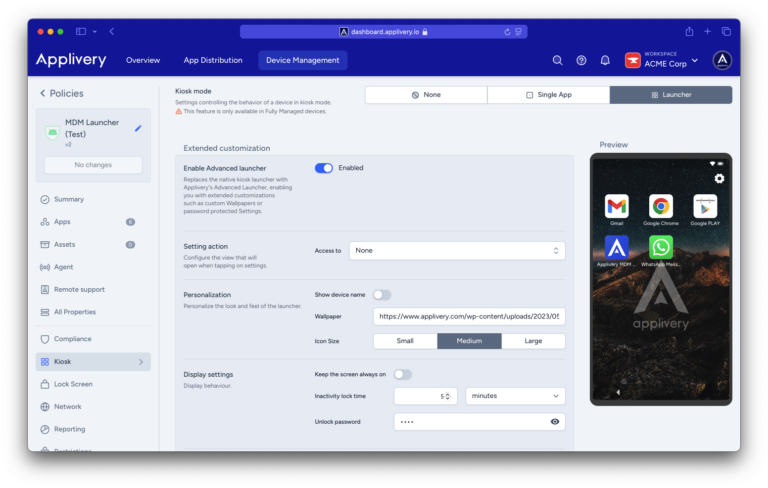Image resolution: width=768 pixels, height=488 pixels.
Task: Click the Inactivity lock time number field
Action: pos(425,396)
